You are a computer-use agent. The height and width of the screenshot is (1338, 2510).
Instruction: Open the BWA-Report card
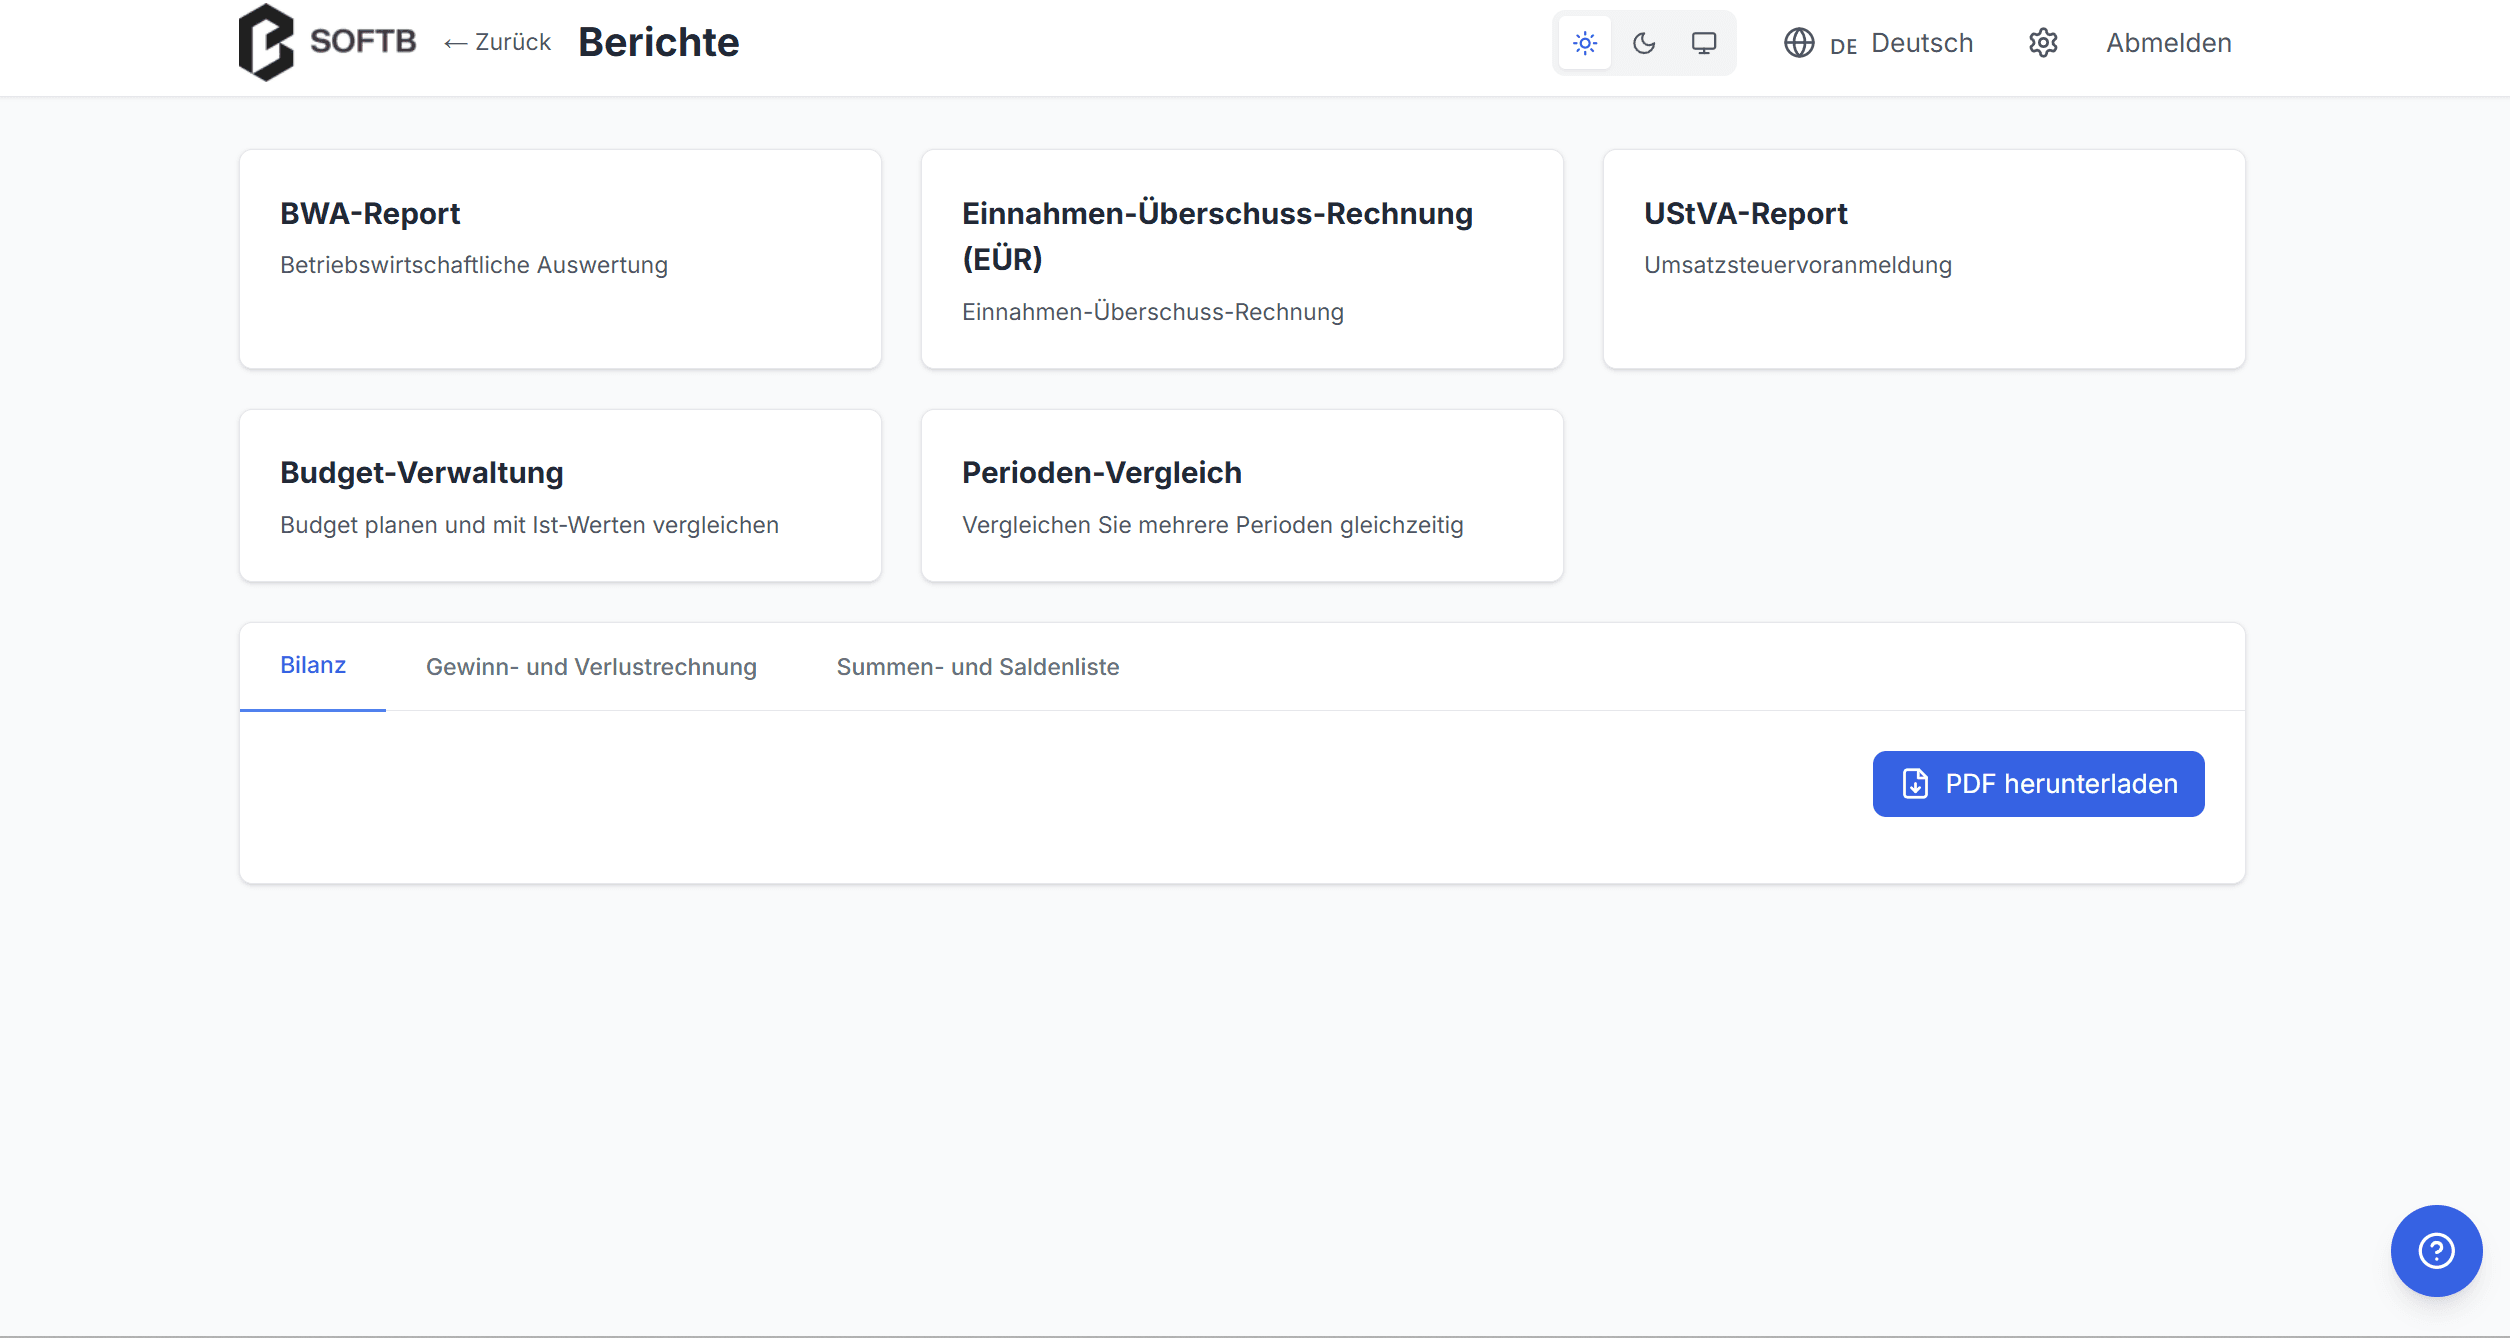coord(560,259)
